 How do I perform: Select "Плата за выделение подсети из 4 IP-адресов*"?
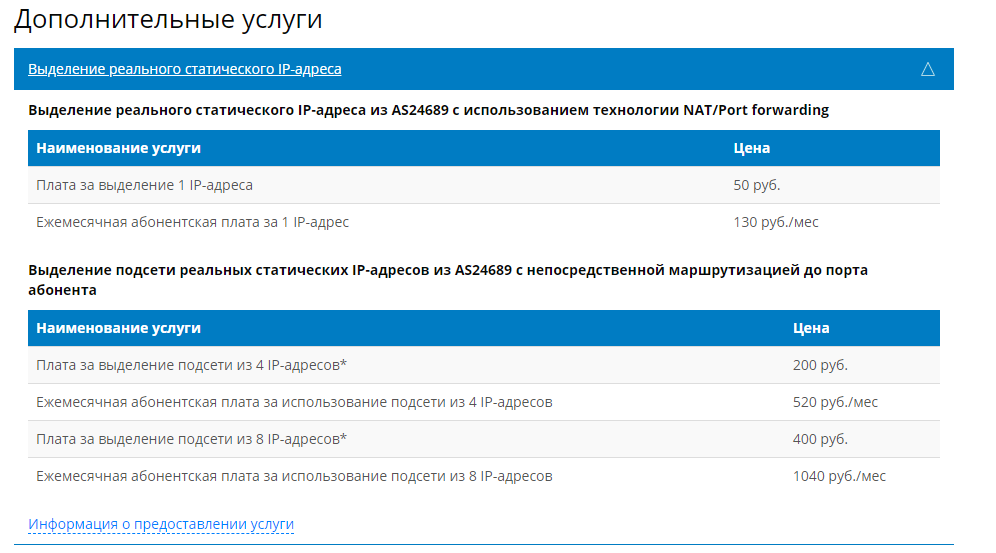click(x=191, y=365)
